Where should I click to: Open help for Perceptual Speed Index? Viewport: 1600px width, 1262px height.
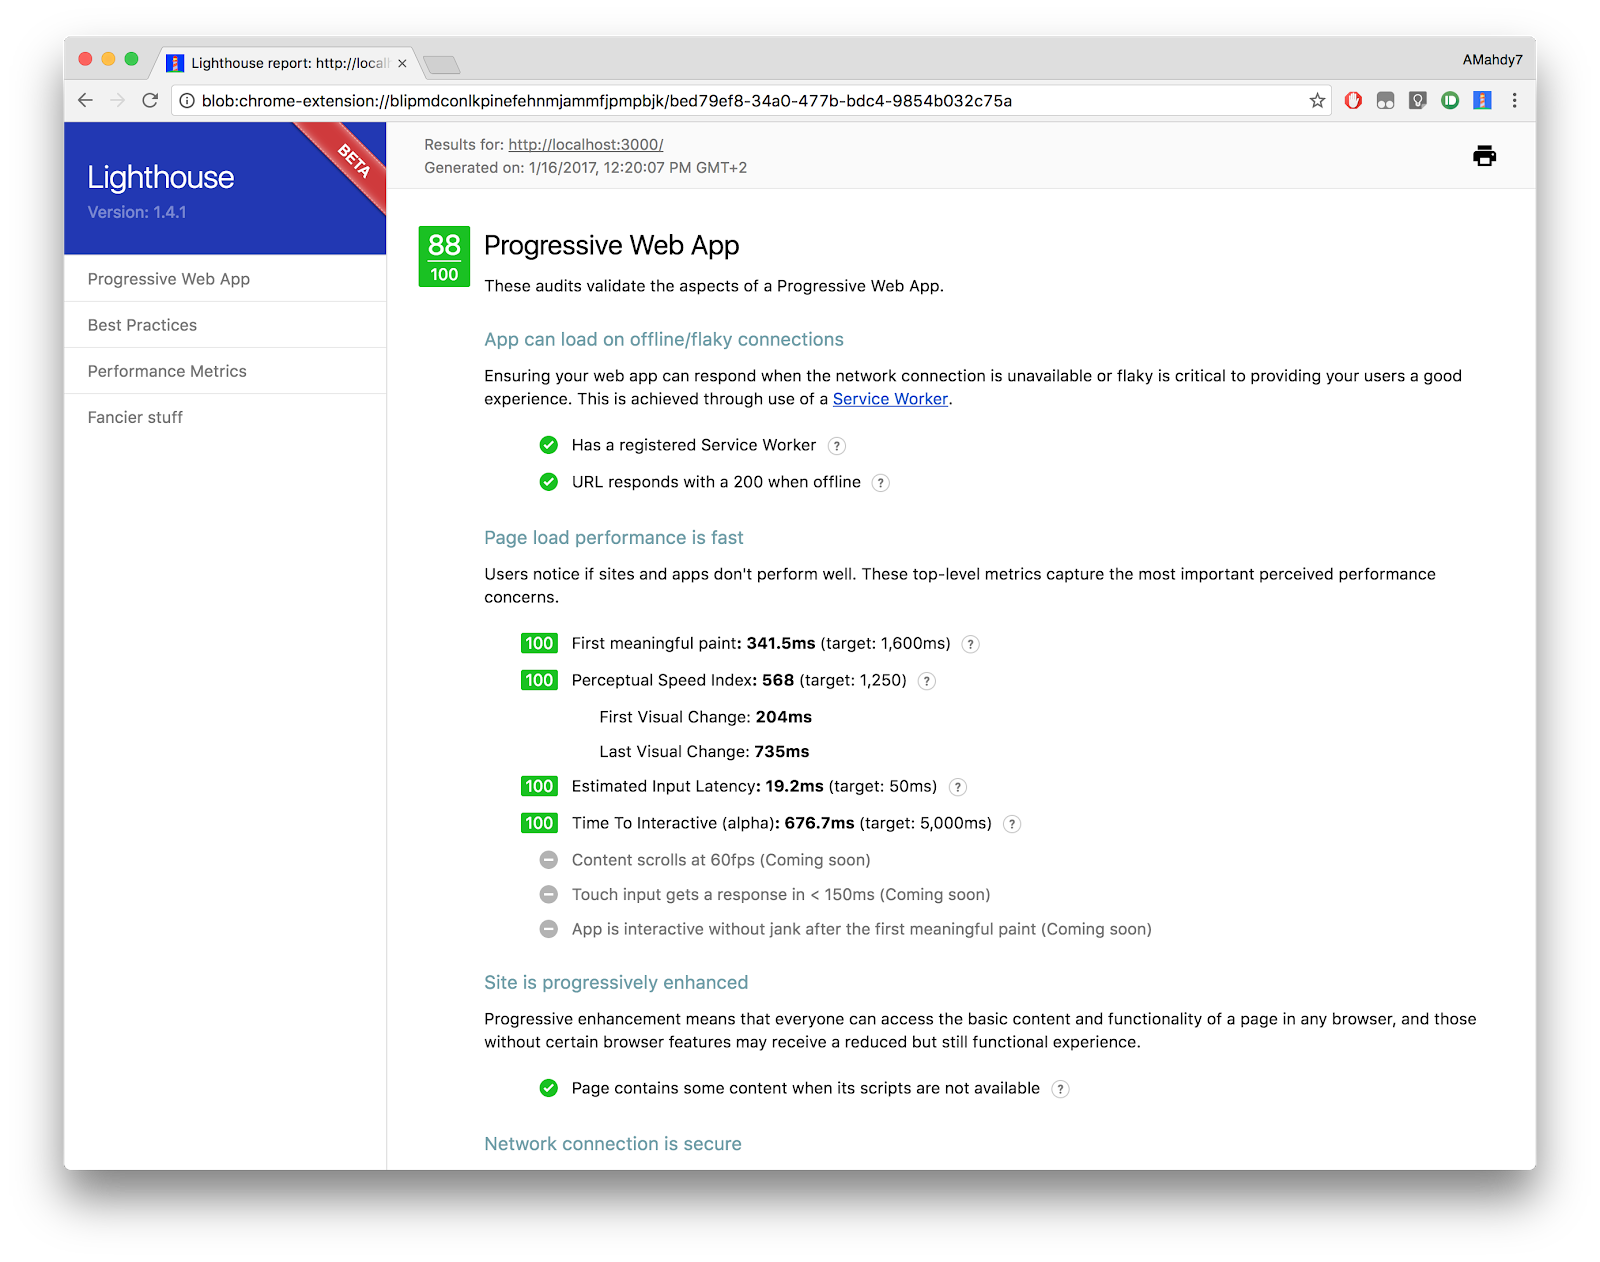click(x=927, y=681)
